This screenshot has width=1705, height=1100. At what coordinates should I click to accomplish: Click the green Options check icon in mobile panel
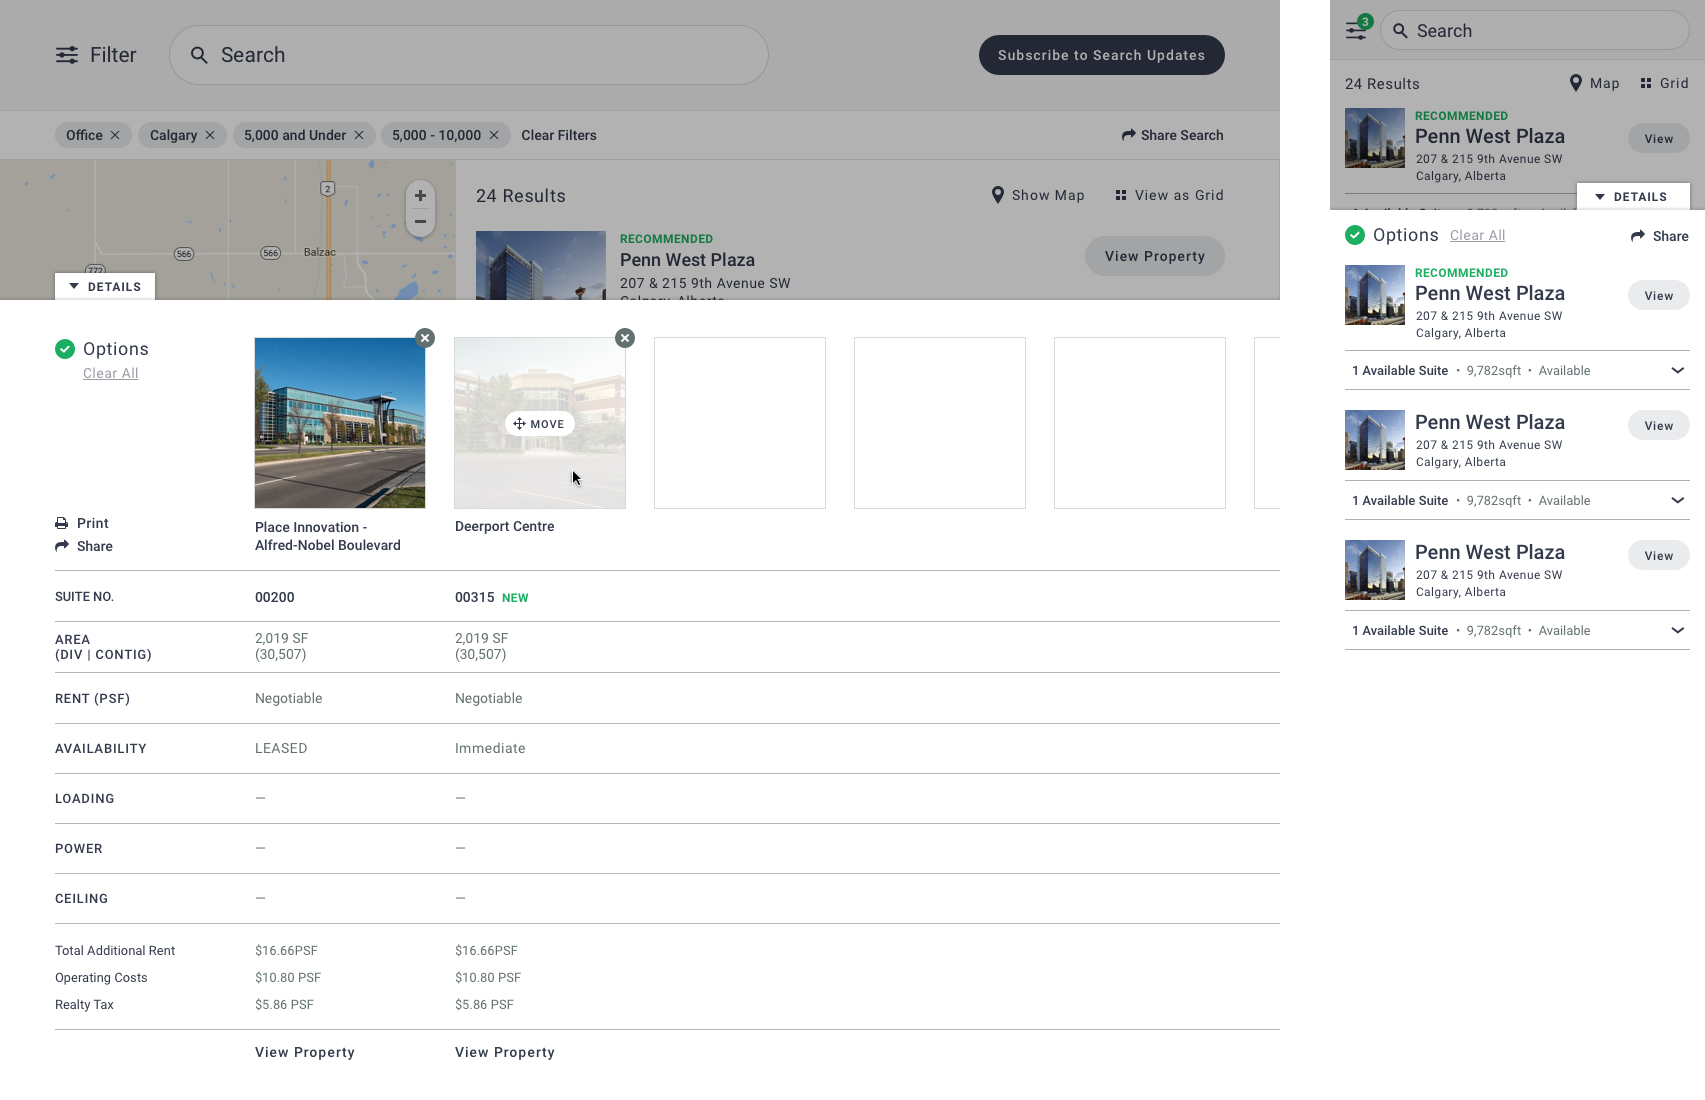pos(1355,235)
